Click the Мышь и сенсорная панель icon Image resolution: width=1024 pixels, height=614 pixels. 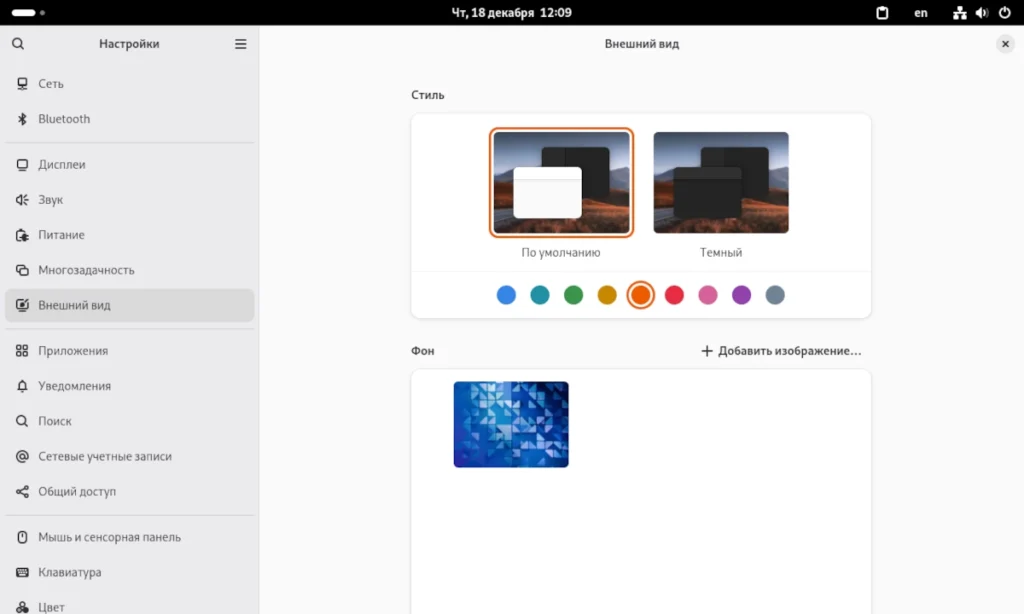click(x=22, y=537)
